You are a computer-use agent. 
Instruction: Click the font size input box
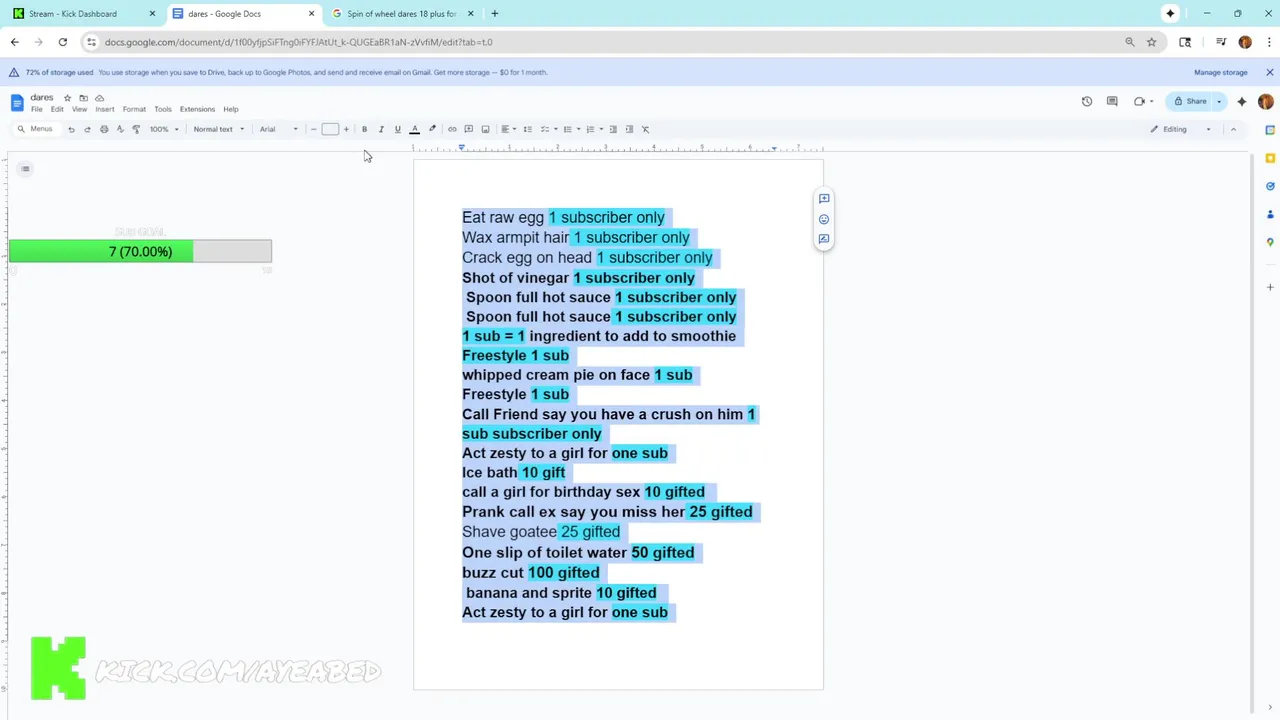point(330,129)
